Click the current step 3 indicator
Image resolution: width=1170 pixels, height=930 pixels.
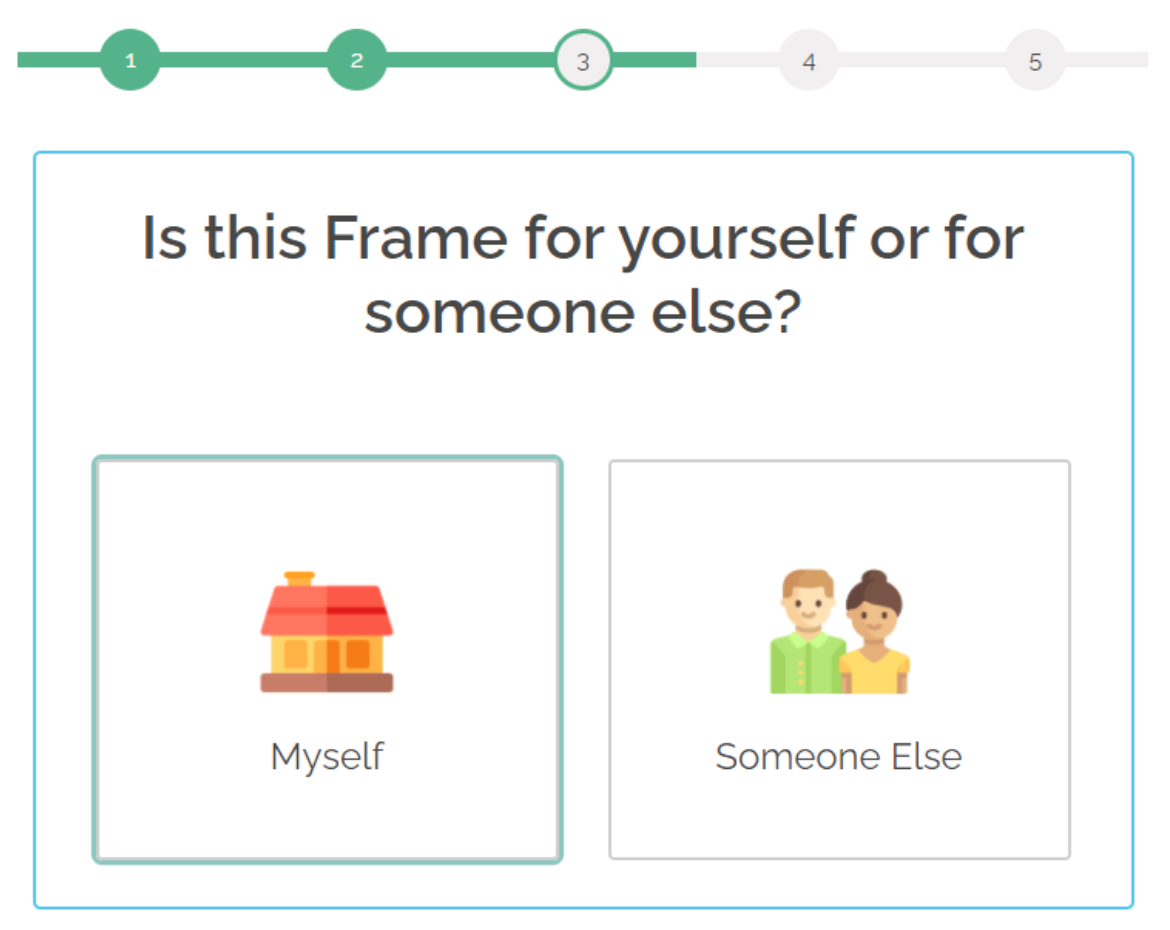583,60
